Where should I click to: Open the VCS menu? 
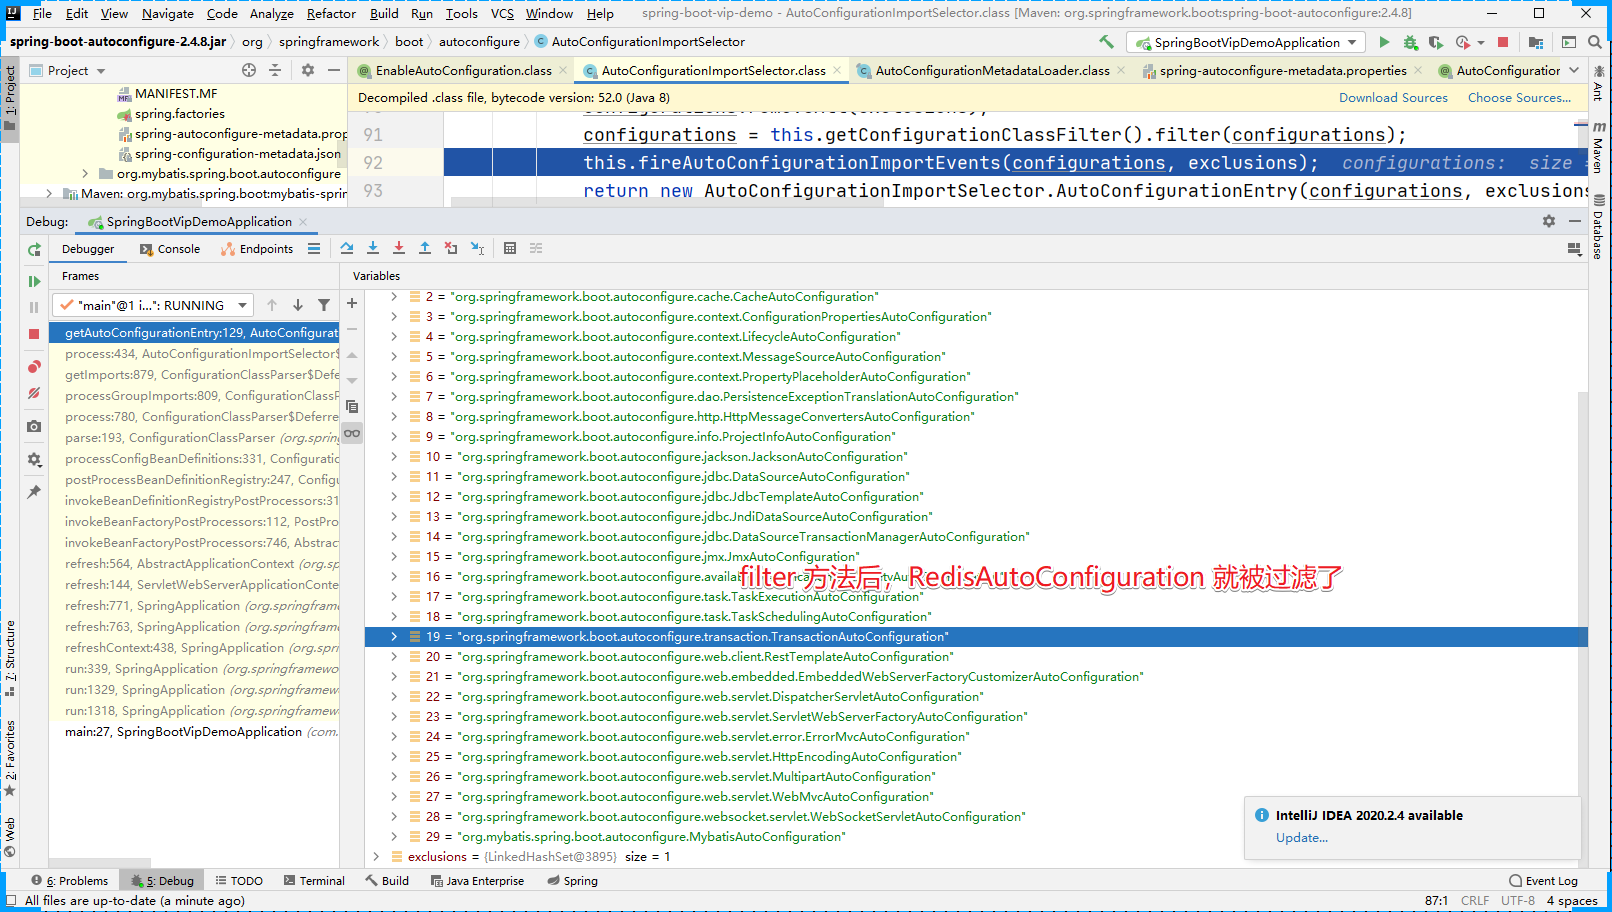[502, 13]
